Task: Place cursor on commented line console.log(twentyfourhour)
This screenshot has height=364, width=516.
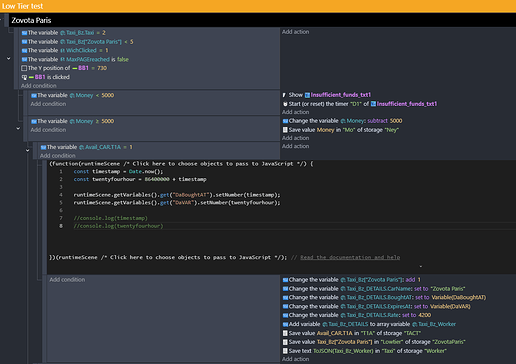Action: point(118,226)
